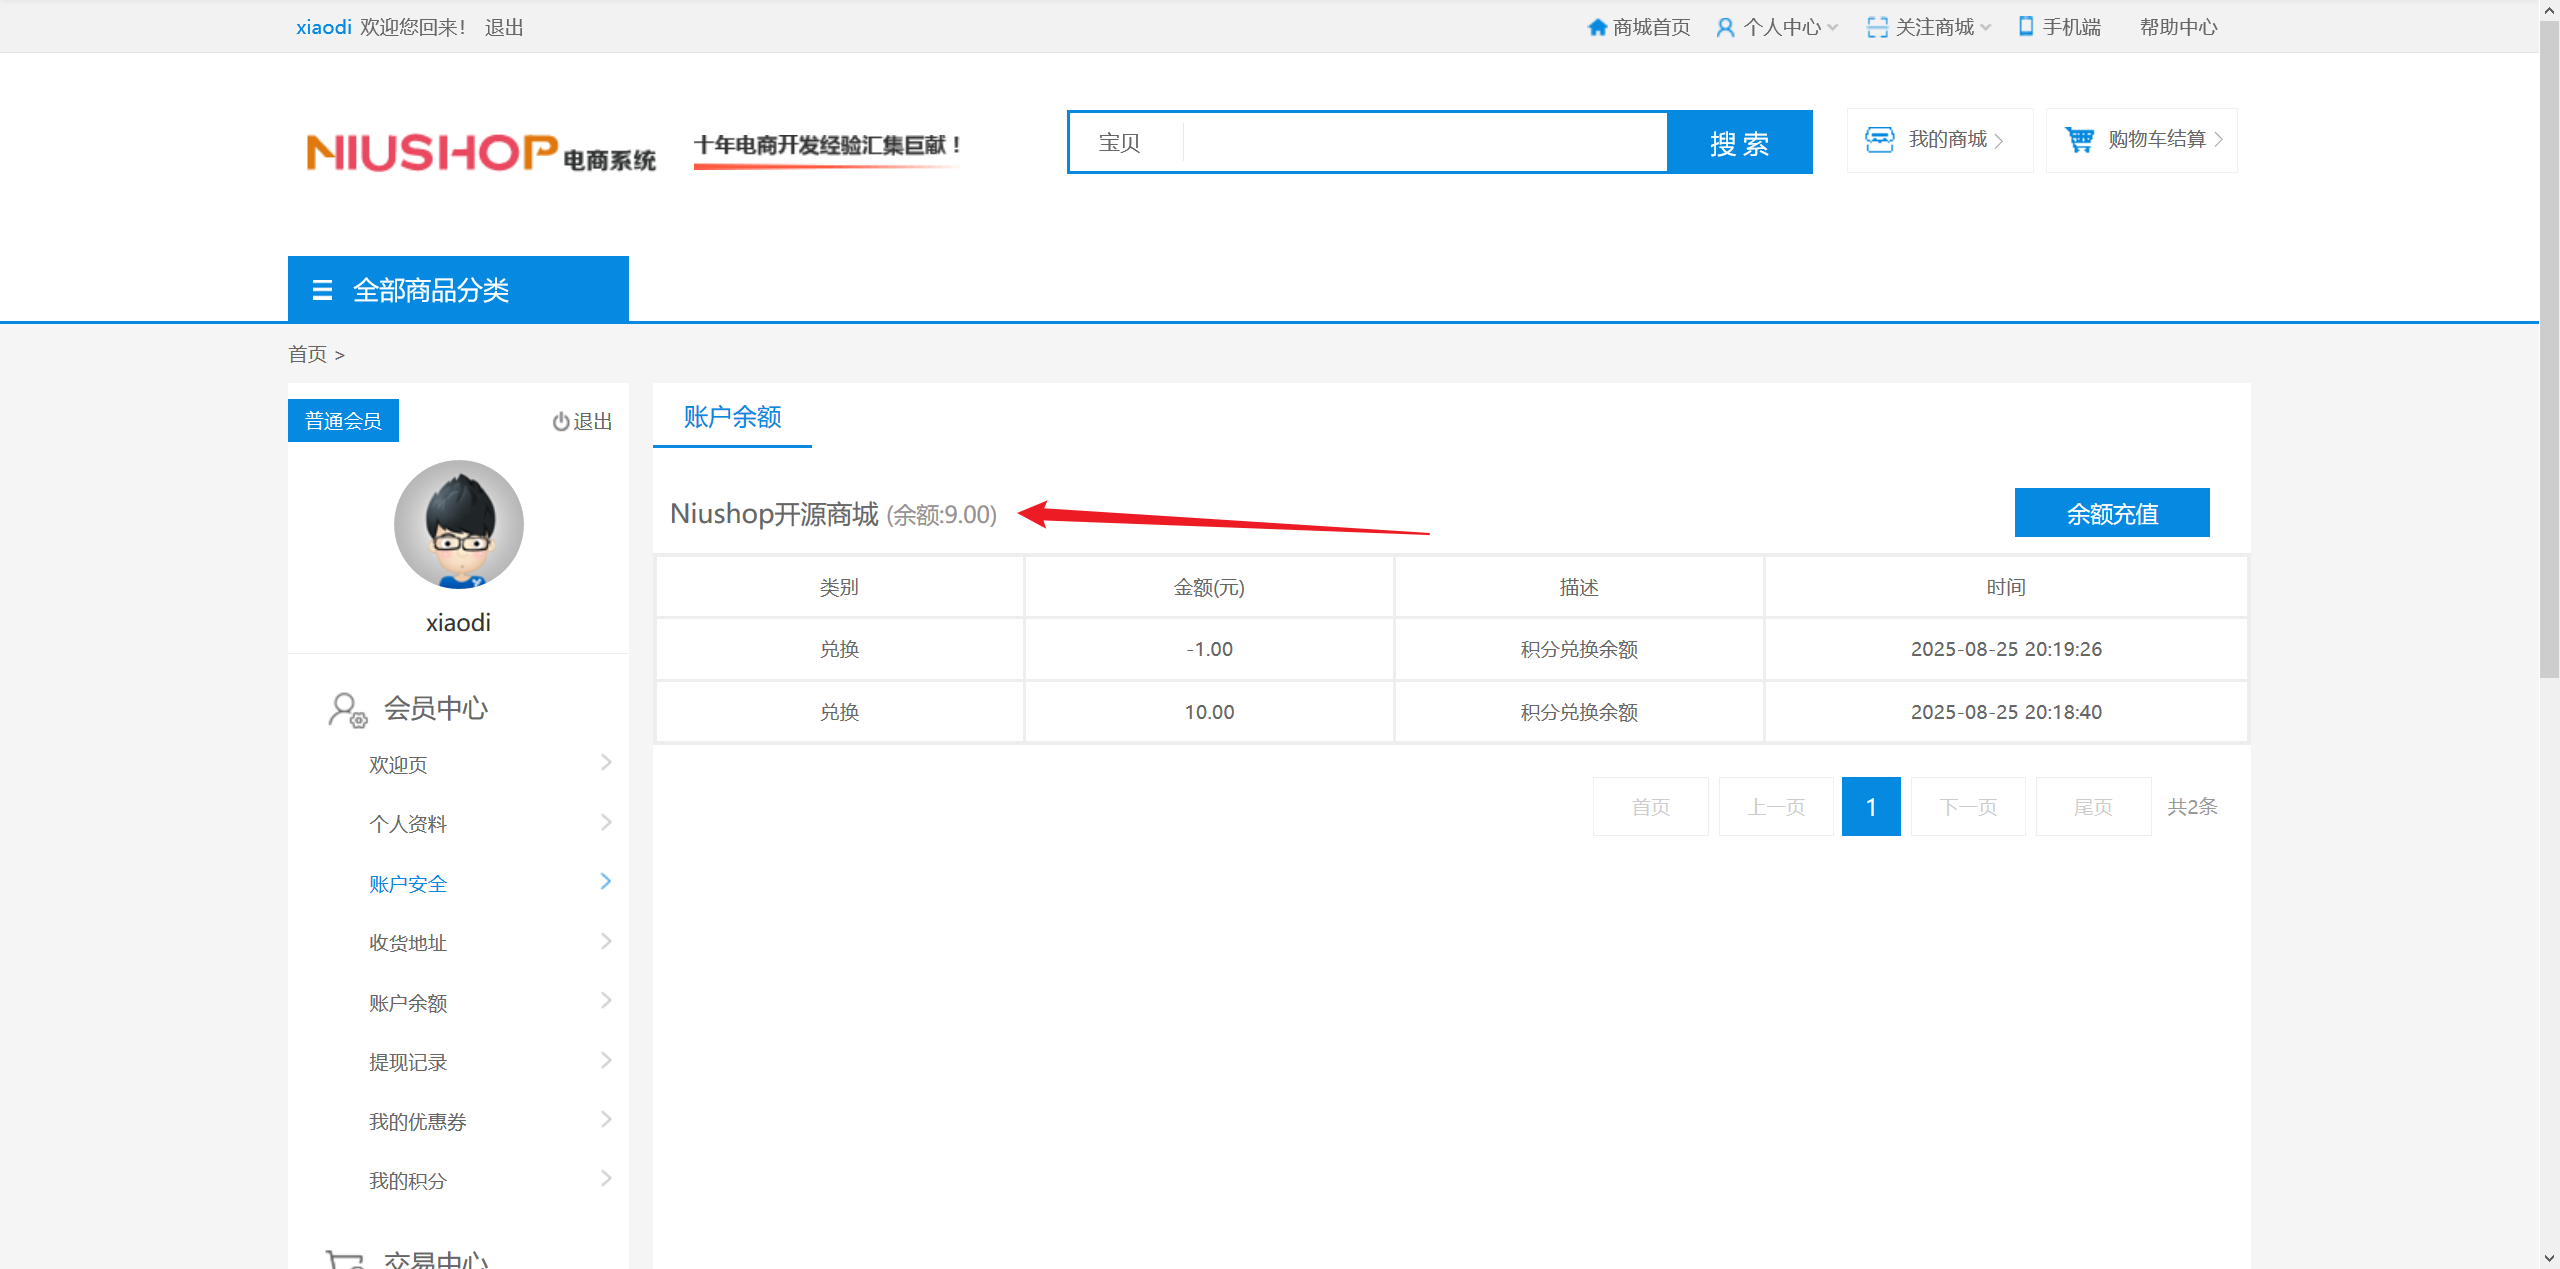
Task: Click the phone icon beside 手机端
Action: click(2026, 27)
